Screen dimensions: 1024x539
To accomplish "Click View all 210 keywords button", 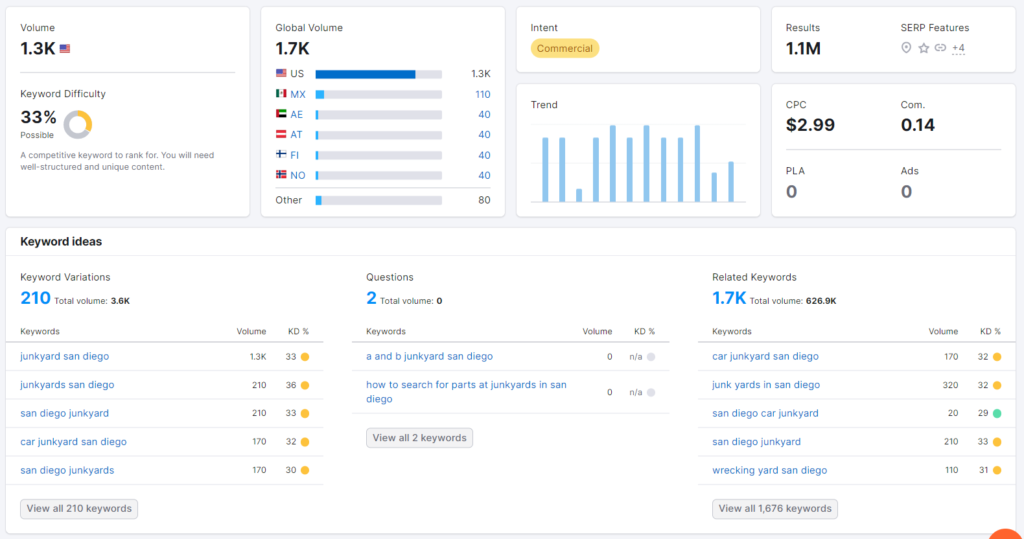I will point(79,508).
